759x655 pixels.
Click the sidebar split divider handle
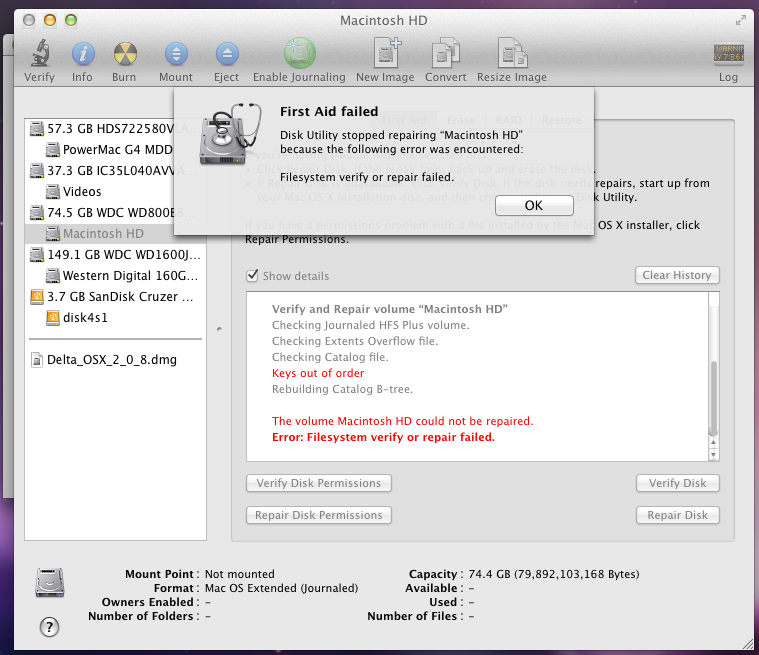click(x=219, y=329)
